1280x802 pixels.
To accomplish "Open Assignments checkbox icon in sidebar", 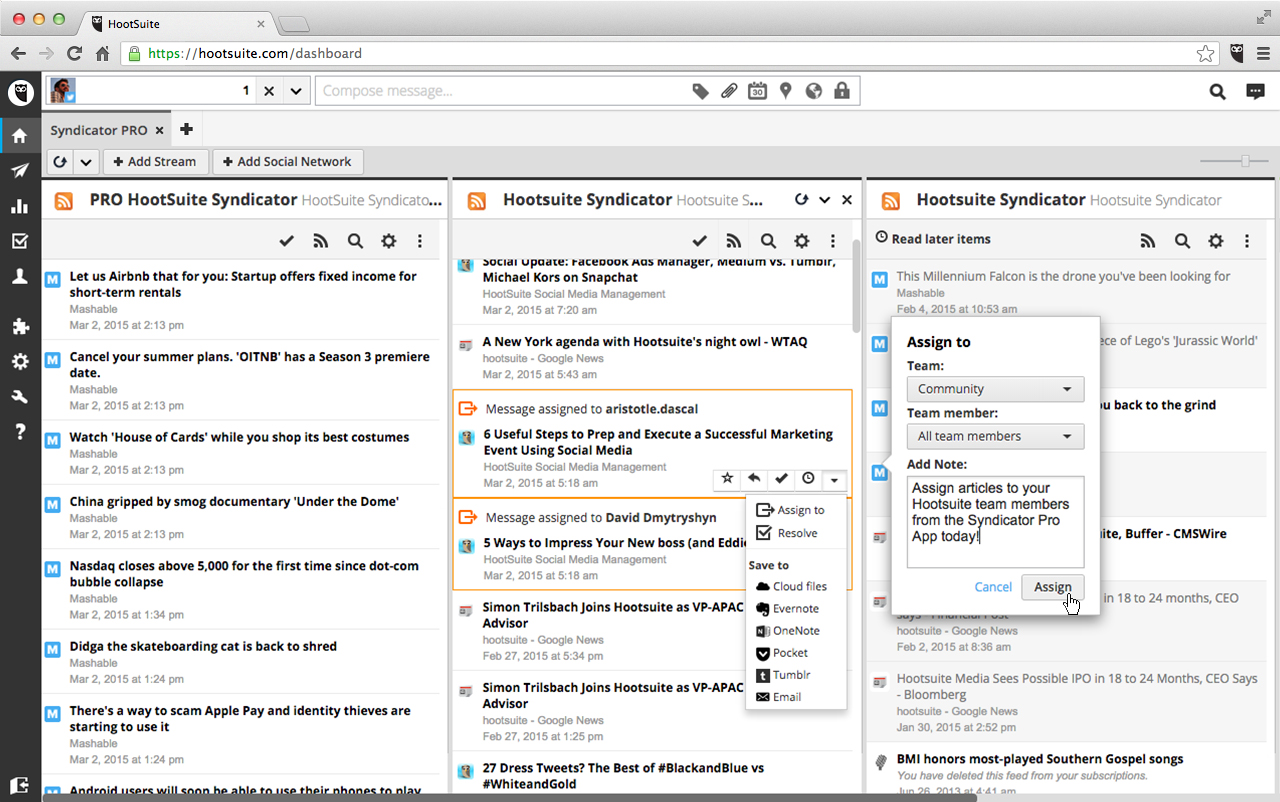I will click(20, 241).
